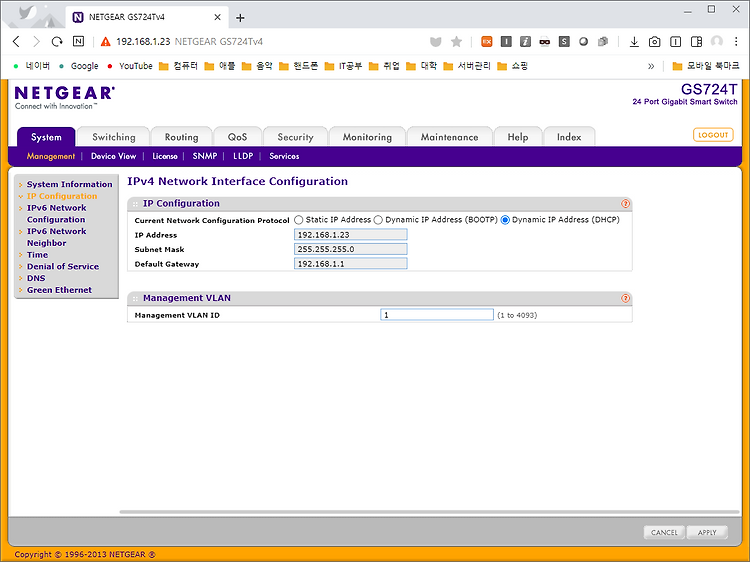
Task: Show hidden bookmarks with the chevron
Action: coord(651,66)
